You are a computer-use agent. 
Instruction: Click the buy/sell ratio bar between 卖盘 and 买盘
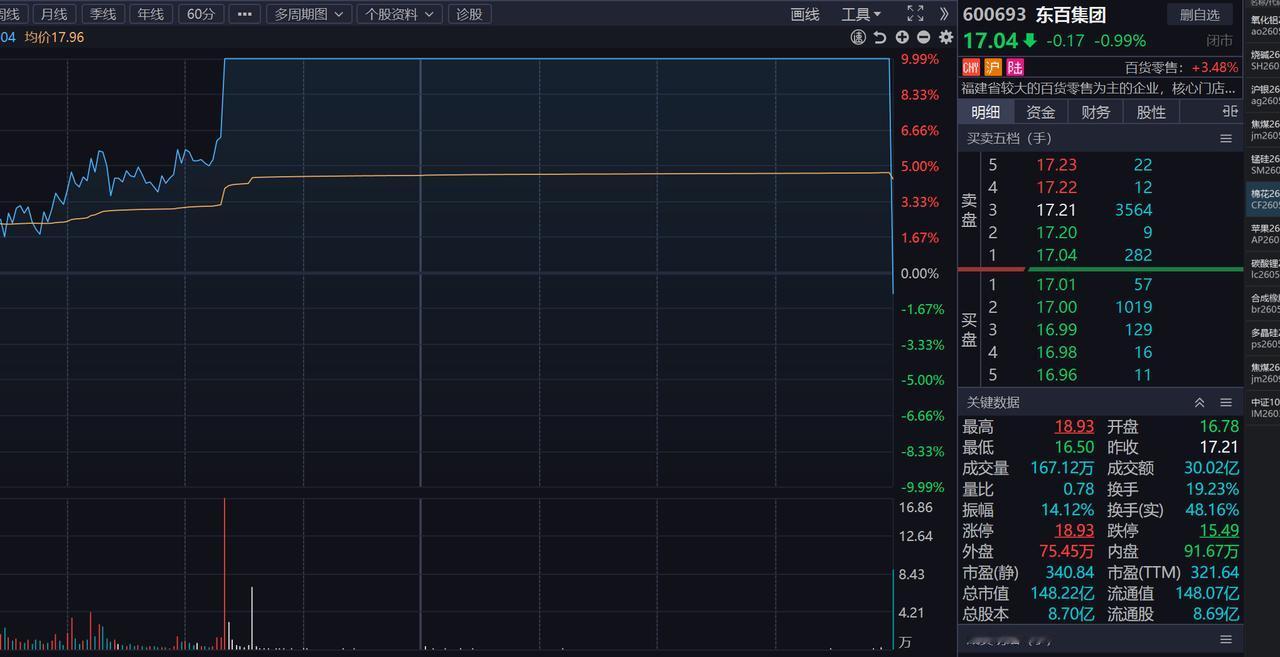point(1099,269)
